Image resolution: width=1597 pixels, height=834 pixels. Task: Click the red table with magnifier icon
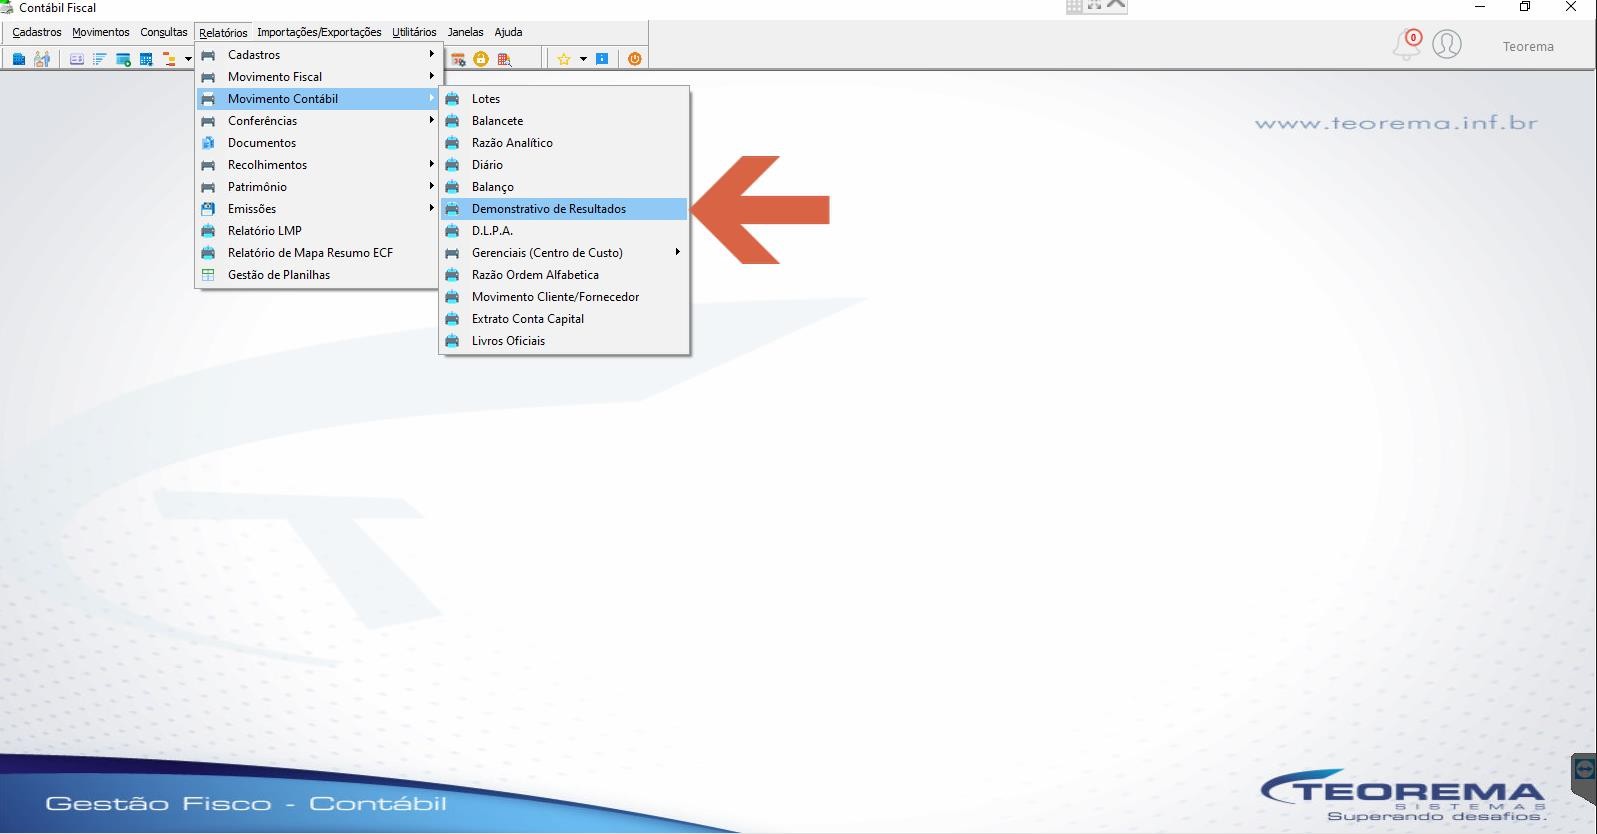504,59
